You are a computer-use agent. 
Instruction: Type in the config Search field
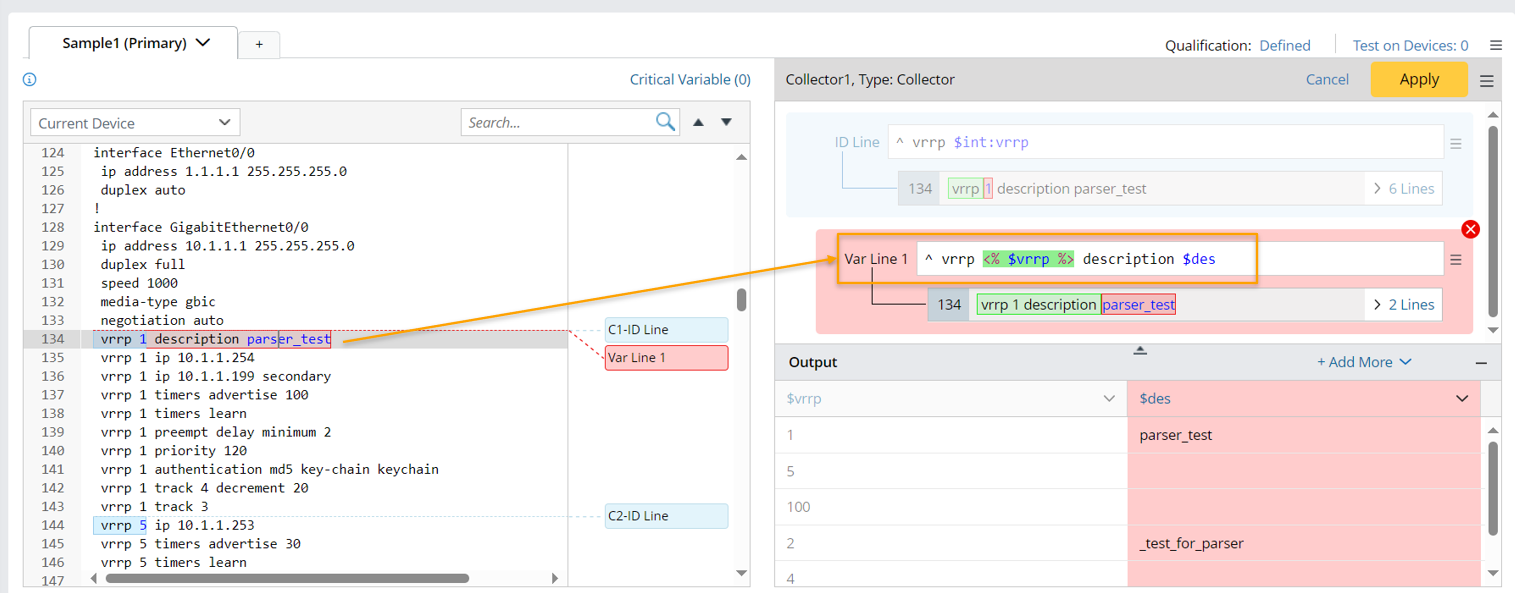coord(555,123)
